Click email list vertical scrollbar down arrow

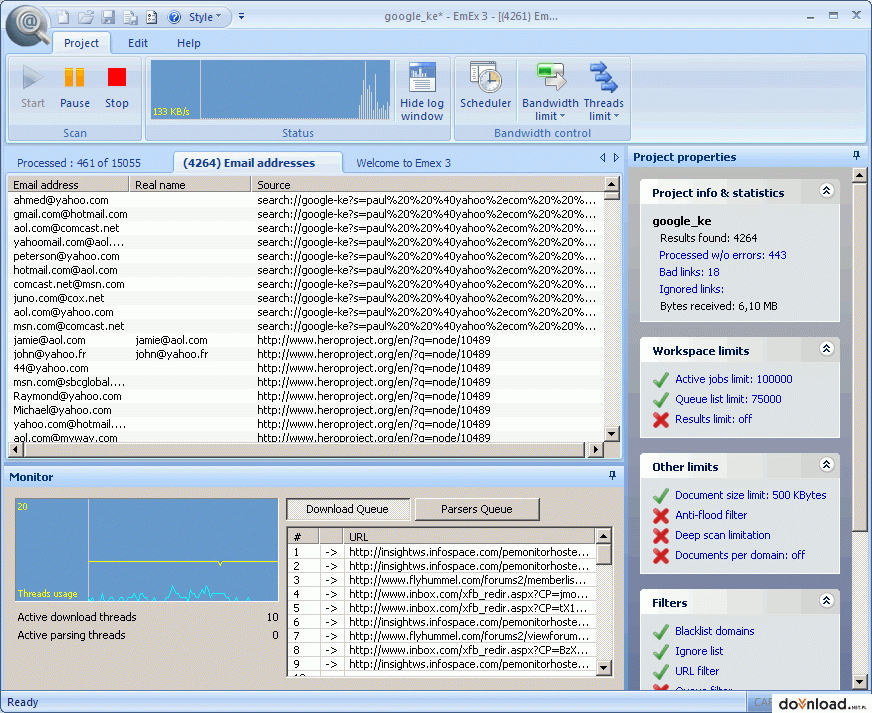click(x=612, y=434)
